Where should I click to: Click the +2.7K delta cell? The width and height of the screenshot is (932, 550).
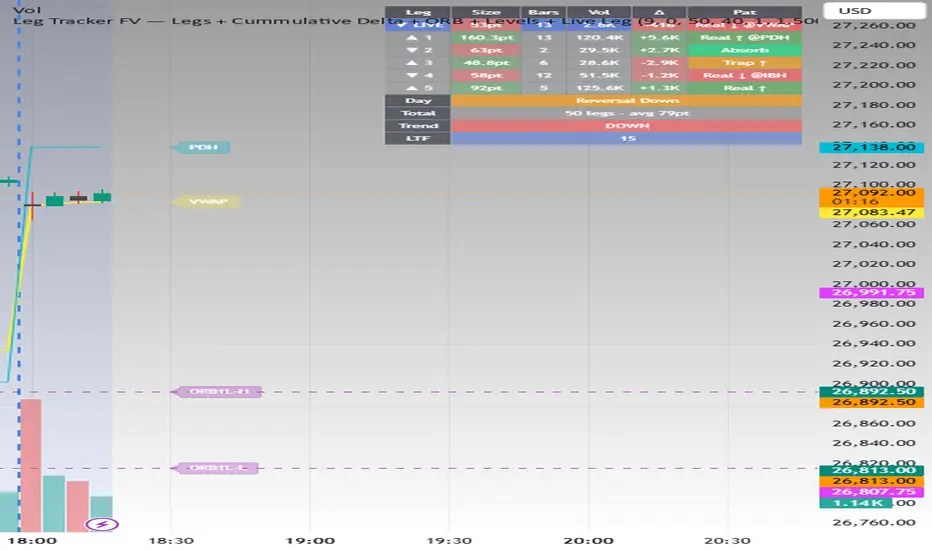click(659, 50)
